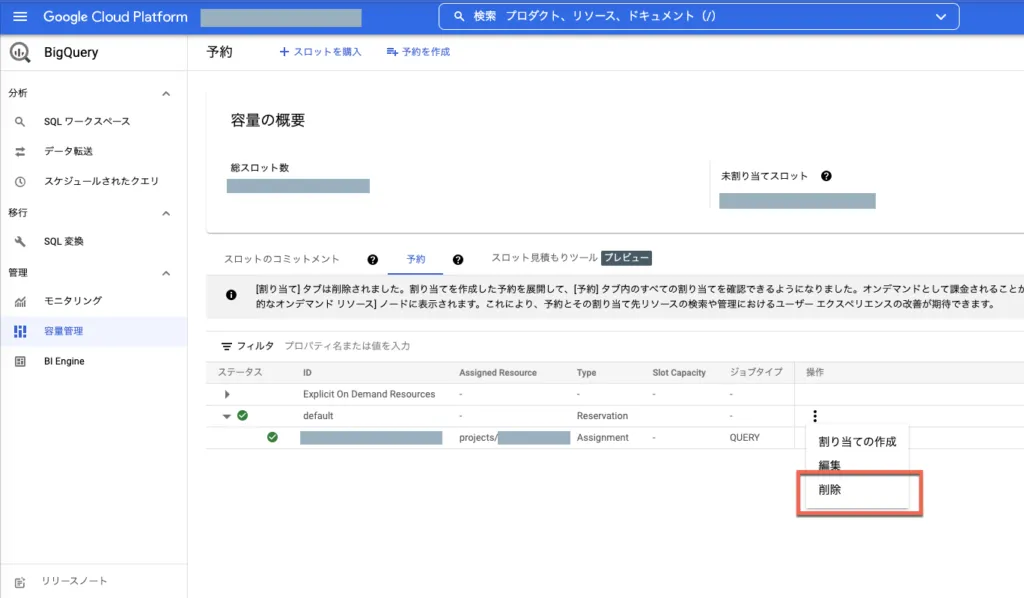Image resolution: width=1024 pixels, height=598 pixels.
Task: Click the ステータス column header
Action: [240, 372]
